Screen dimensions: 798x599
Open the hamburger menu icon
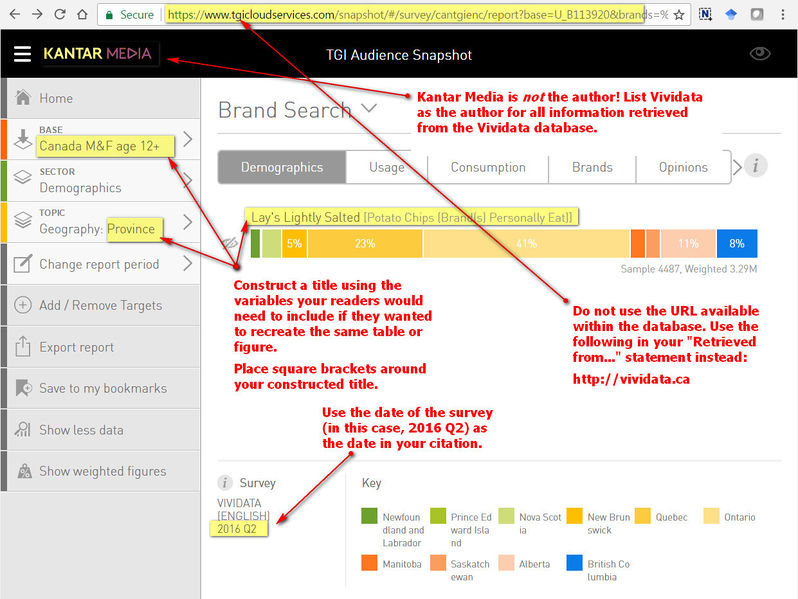(22, 54)
